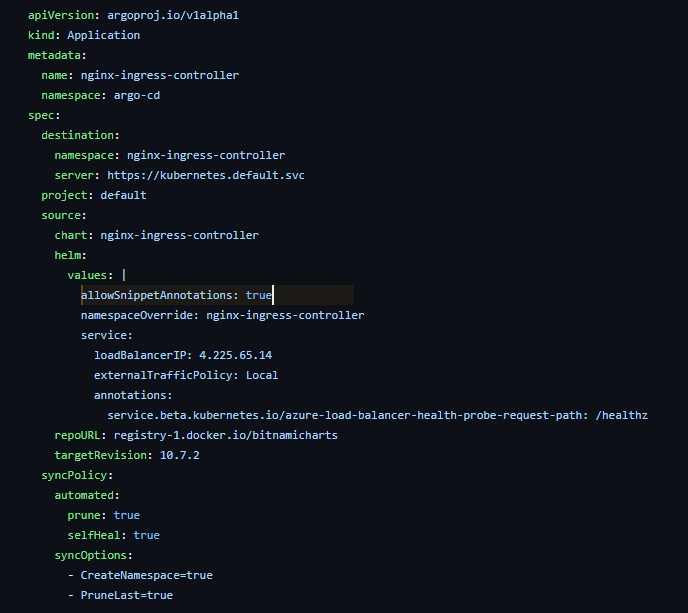Click the 'true' value after selfHeal
688x613 pixels.
coord(147,535)
